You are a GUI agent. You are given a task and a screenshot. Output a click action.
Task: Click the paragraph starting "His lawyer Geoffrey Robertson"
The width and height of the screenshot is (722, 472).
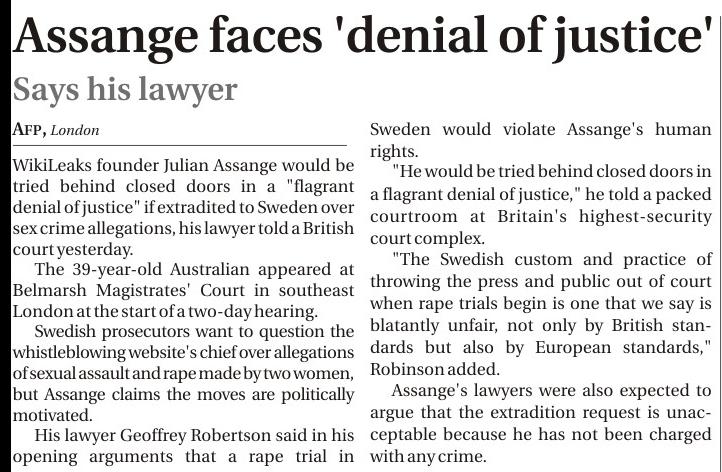[x=183, y=445]
